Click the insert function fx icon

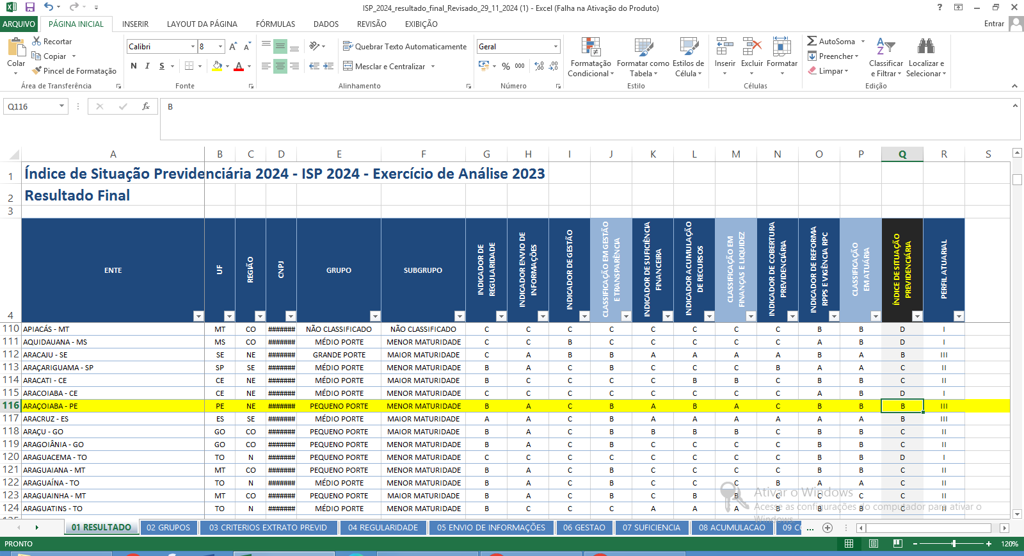click(146, 106)
